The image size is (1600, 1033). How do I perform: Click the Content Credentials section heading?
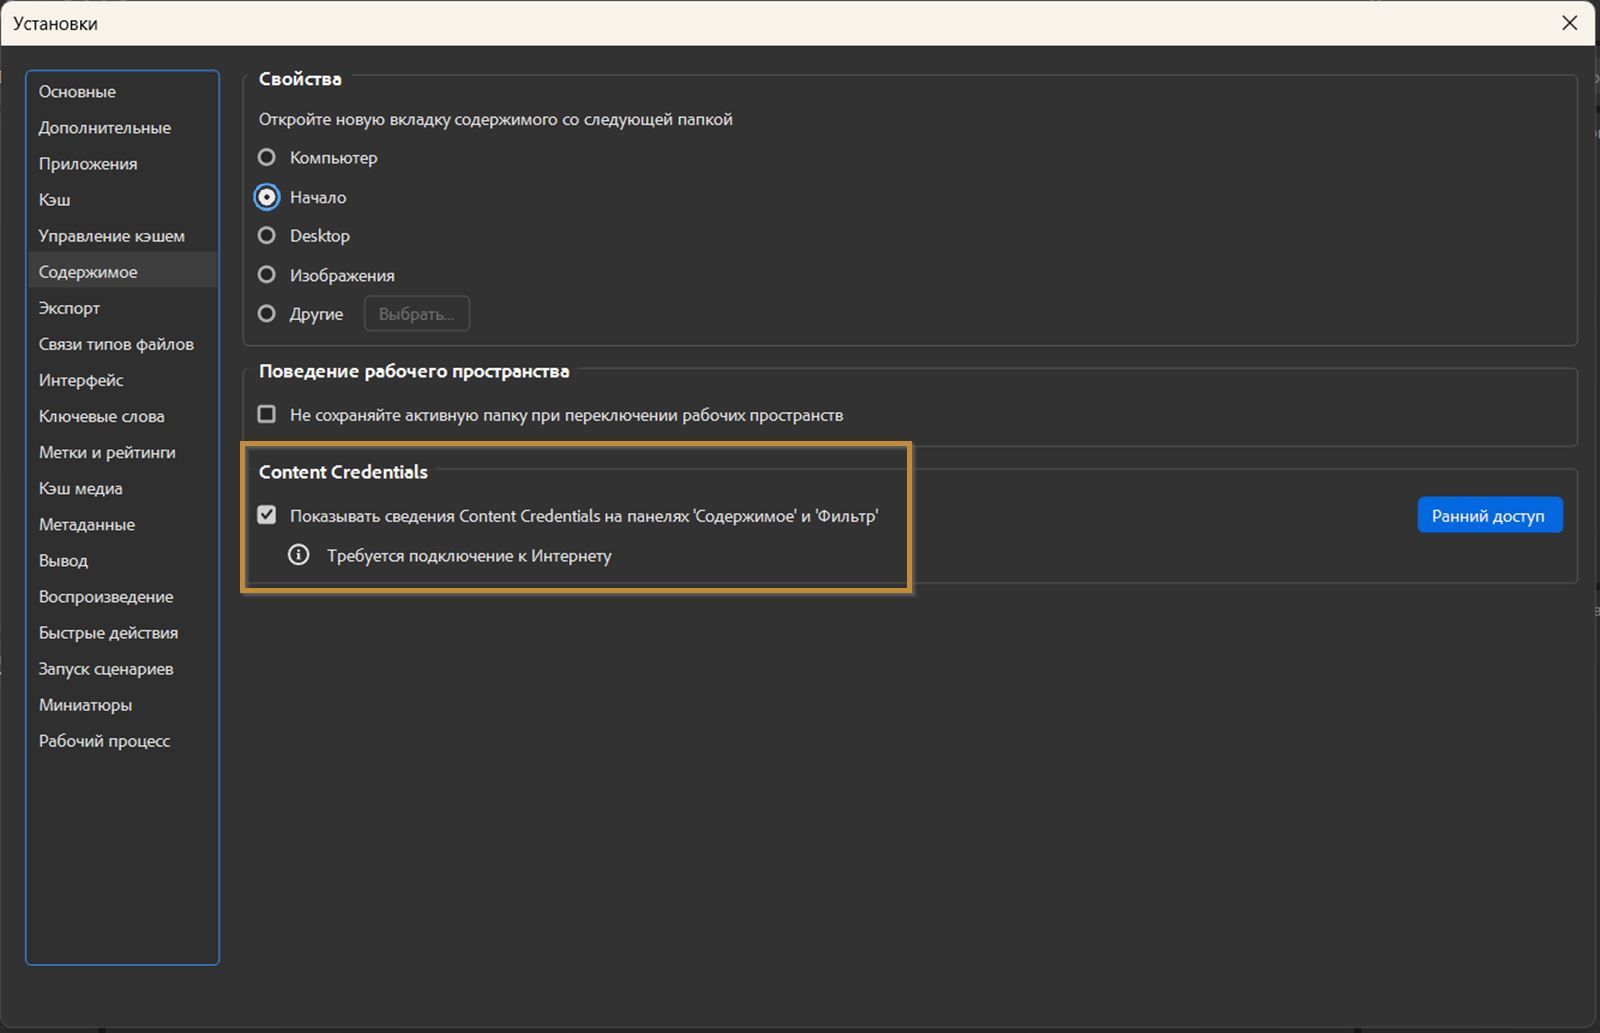pyautogui.click(x=343, y=471)
